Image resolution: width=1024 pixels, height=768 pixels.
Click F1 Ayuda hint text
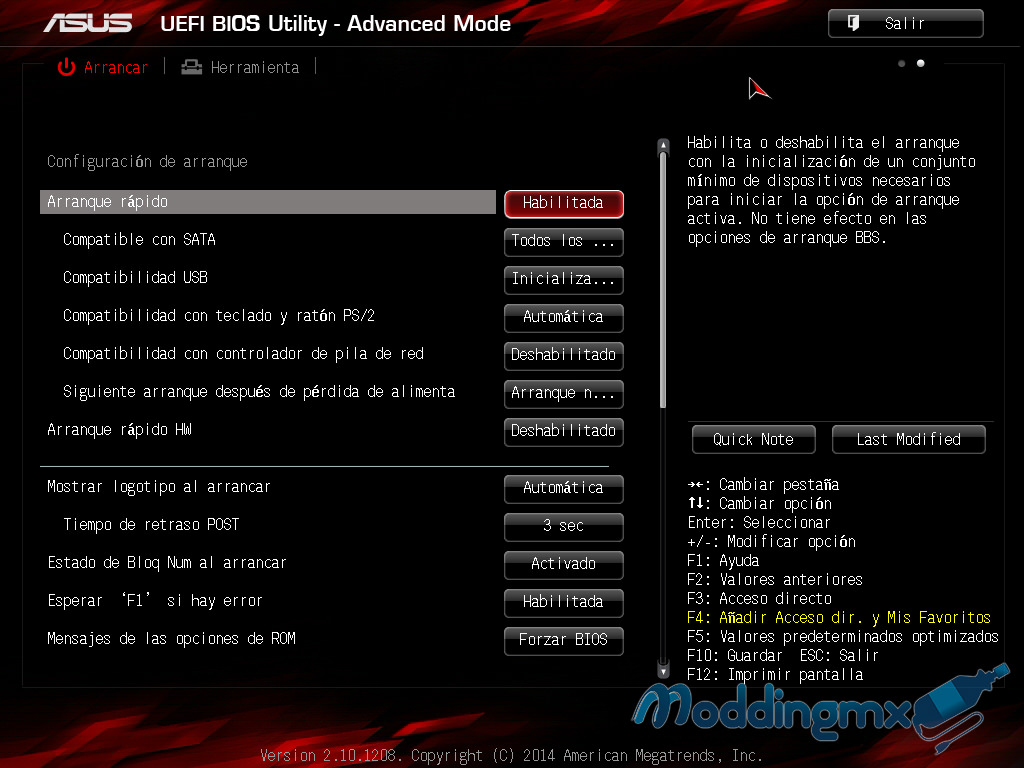coord(723,560)
